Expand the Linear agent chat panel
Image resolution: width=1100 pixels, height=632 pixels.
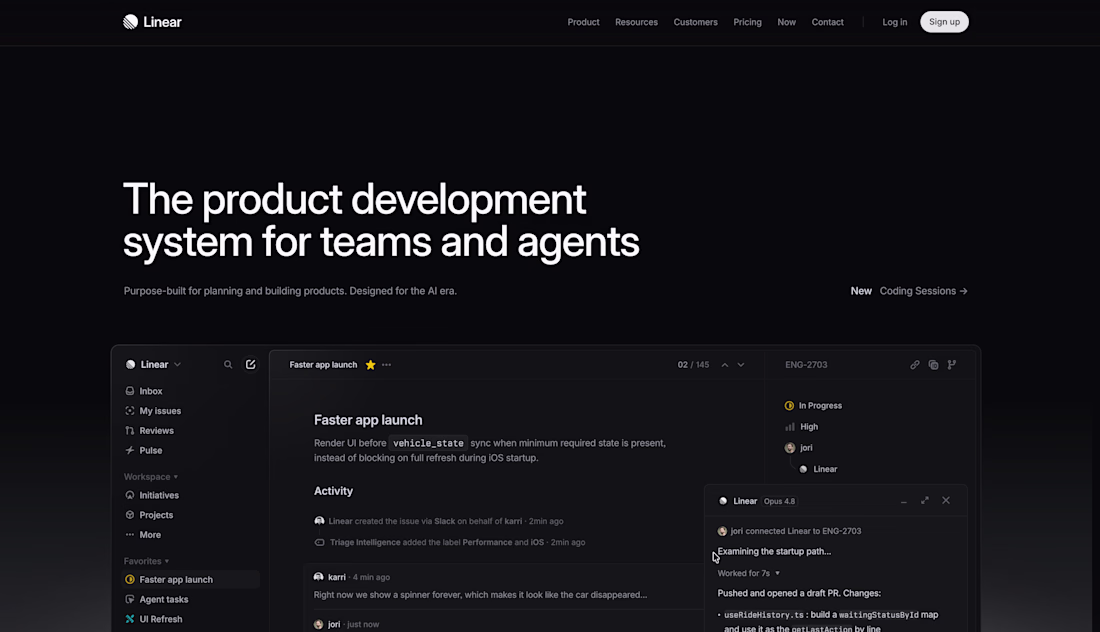(925, 501)
